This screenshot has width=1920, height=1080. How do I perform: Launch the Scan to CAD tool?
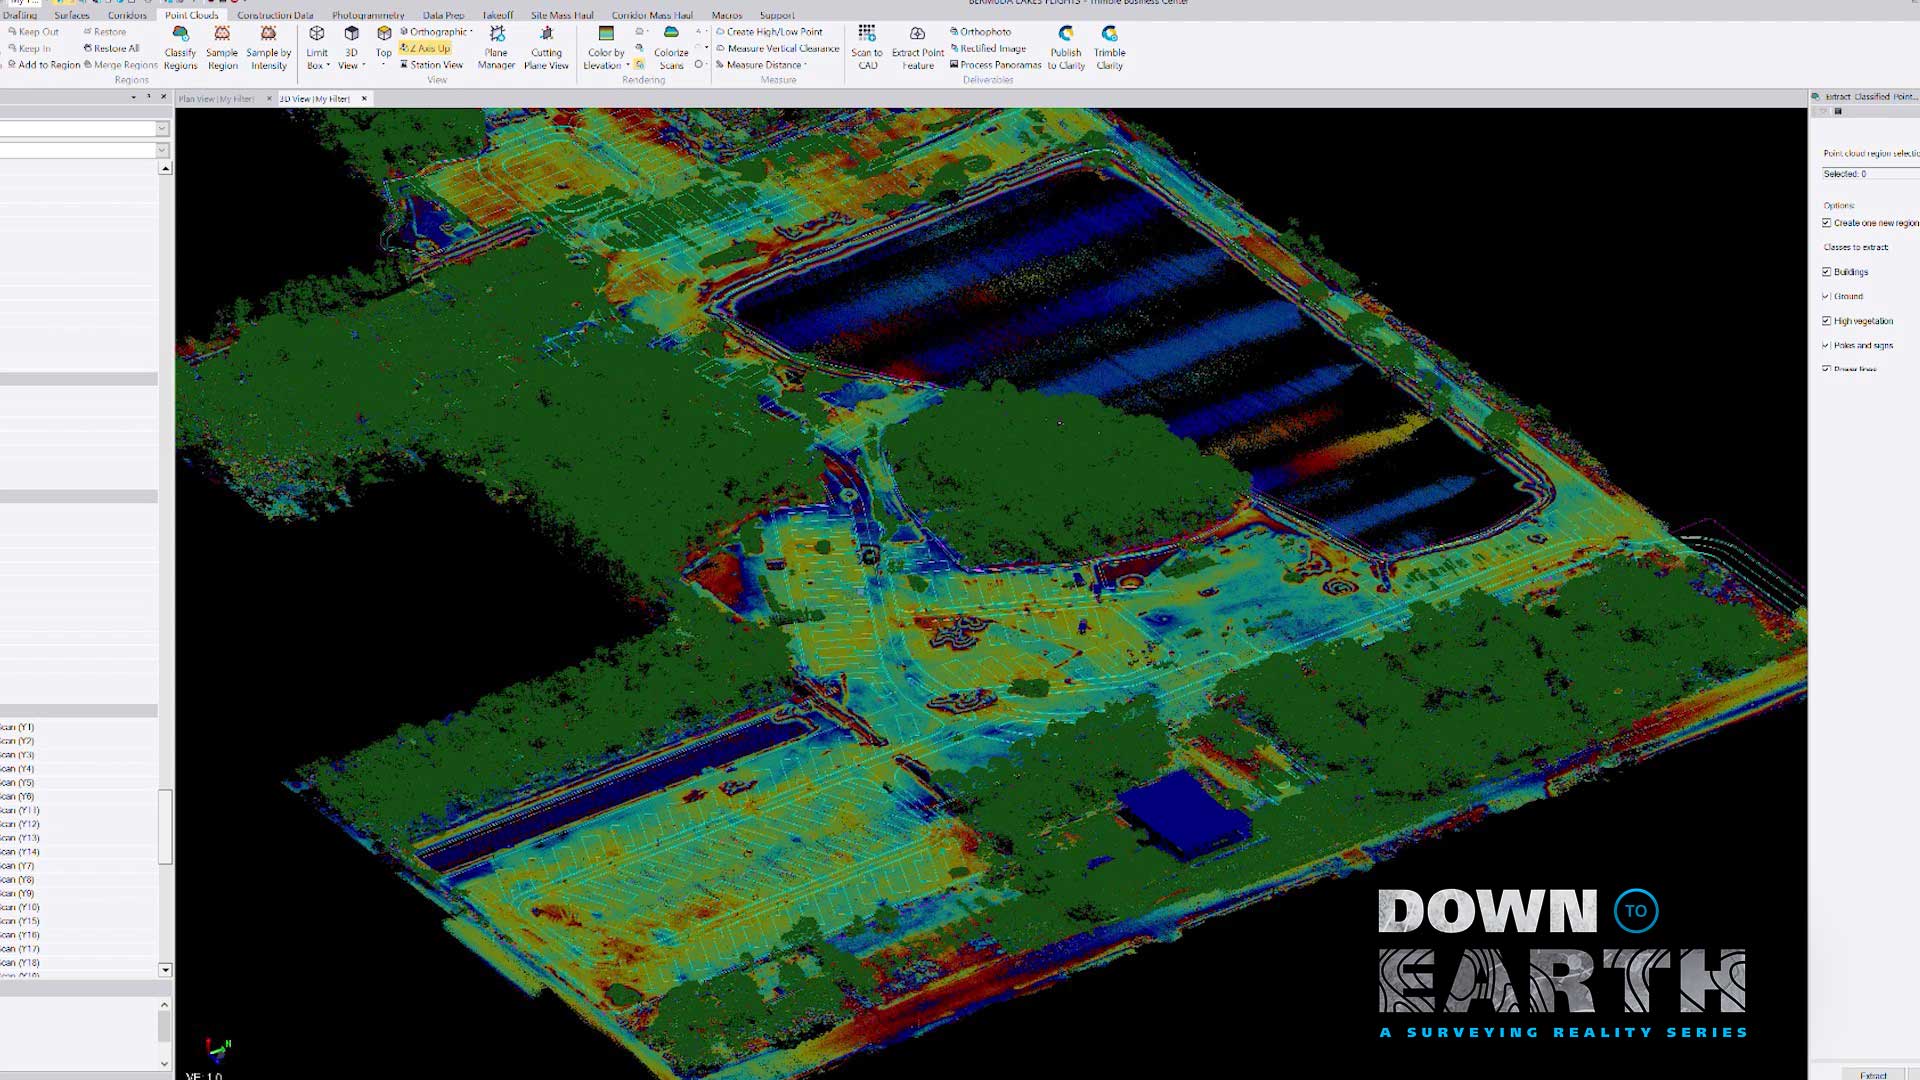point(867,48)
